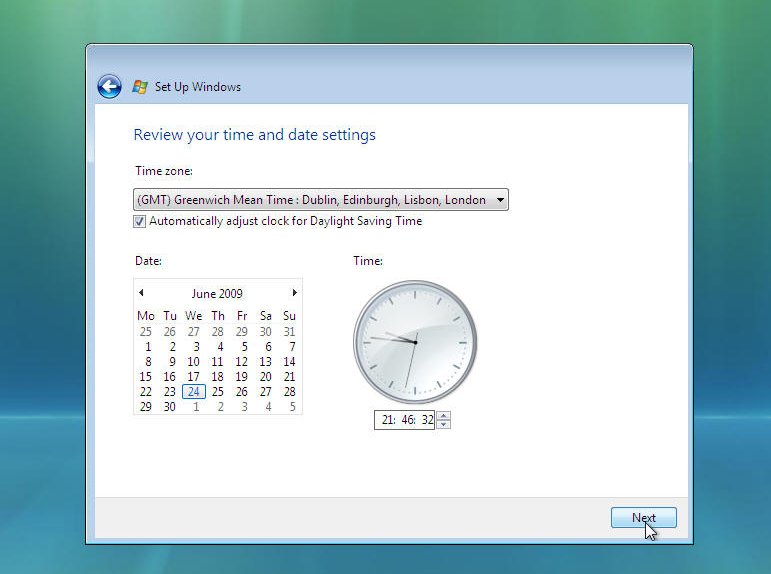Pick June 15 on the calendar
Screen dimensions: 771x574
click(x=146, y=377)
